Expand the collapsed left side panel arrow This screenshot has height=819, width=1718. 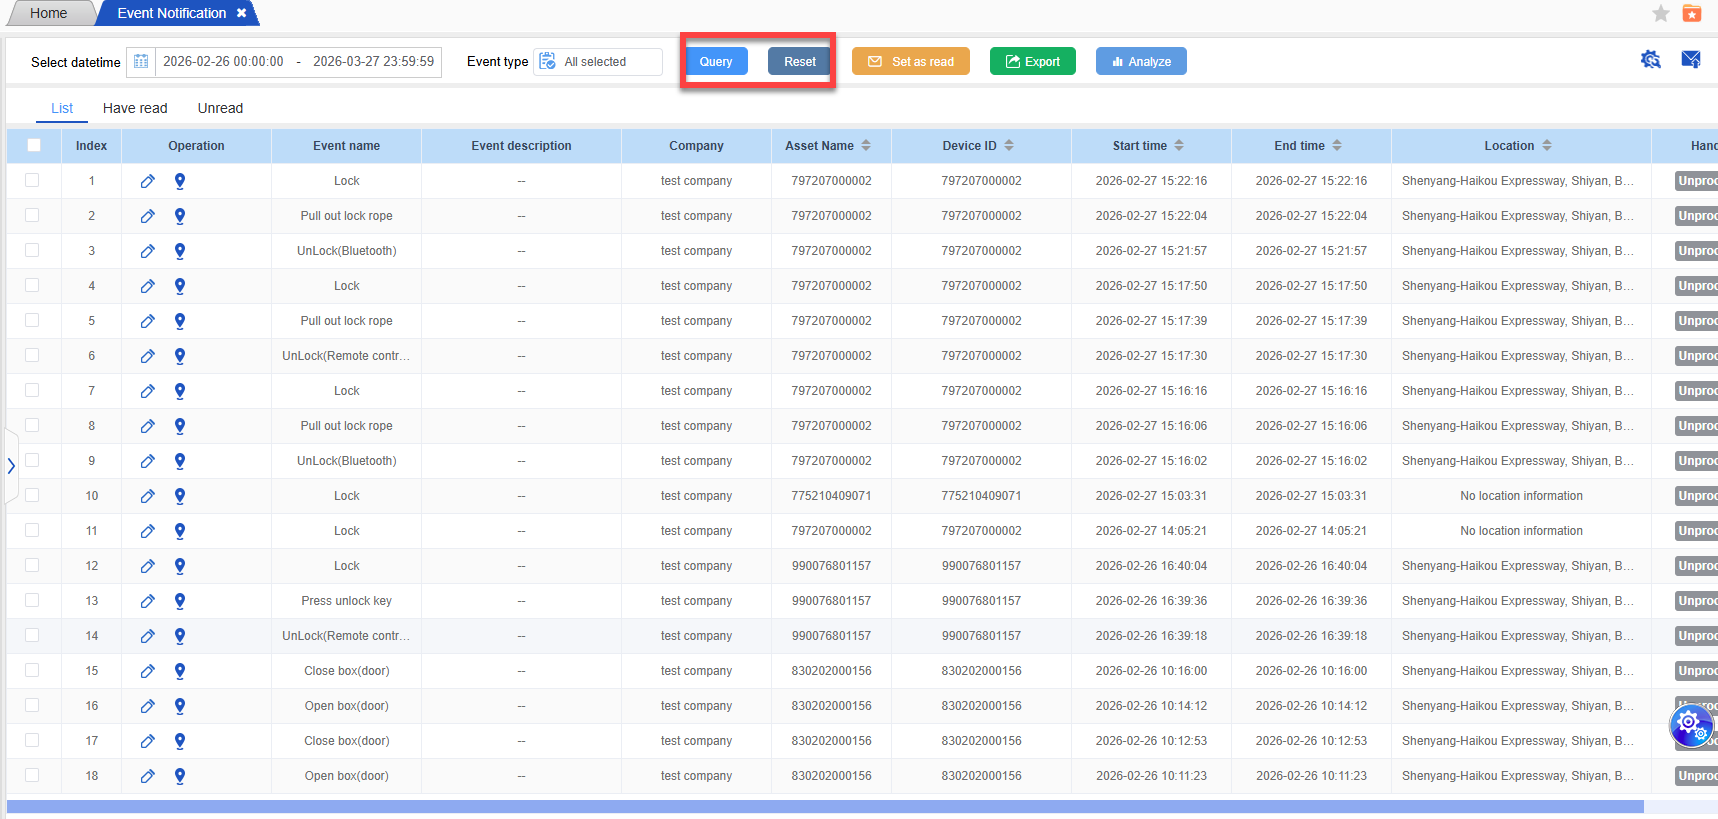point(11,466)
